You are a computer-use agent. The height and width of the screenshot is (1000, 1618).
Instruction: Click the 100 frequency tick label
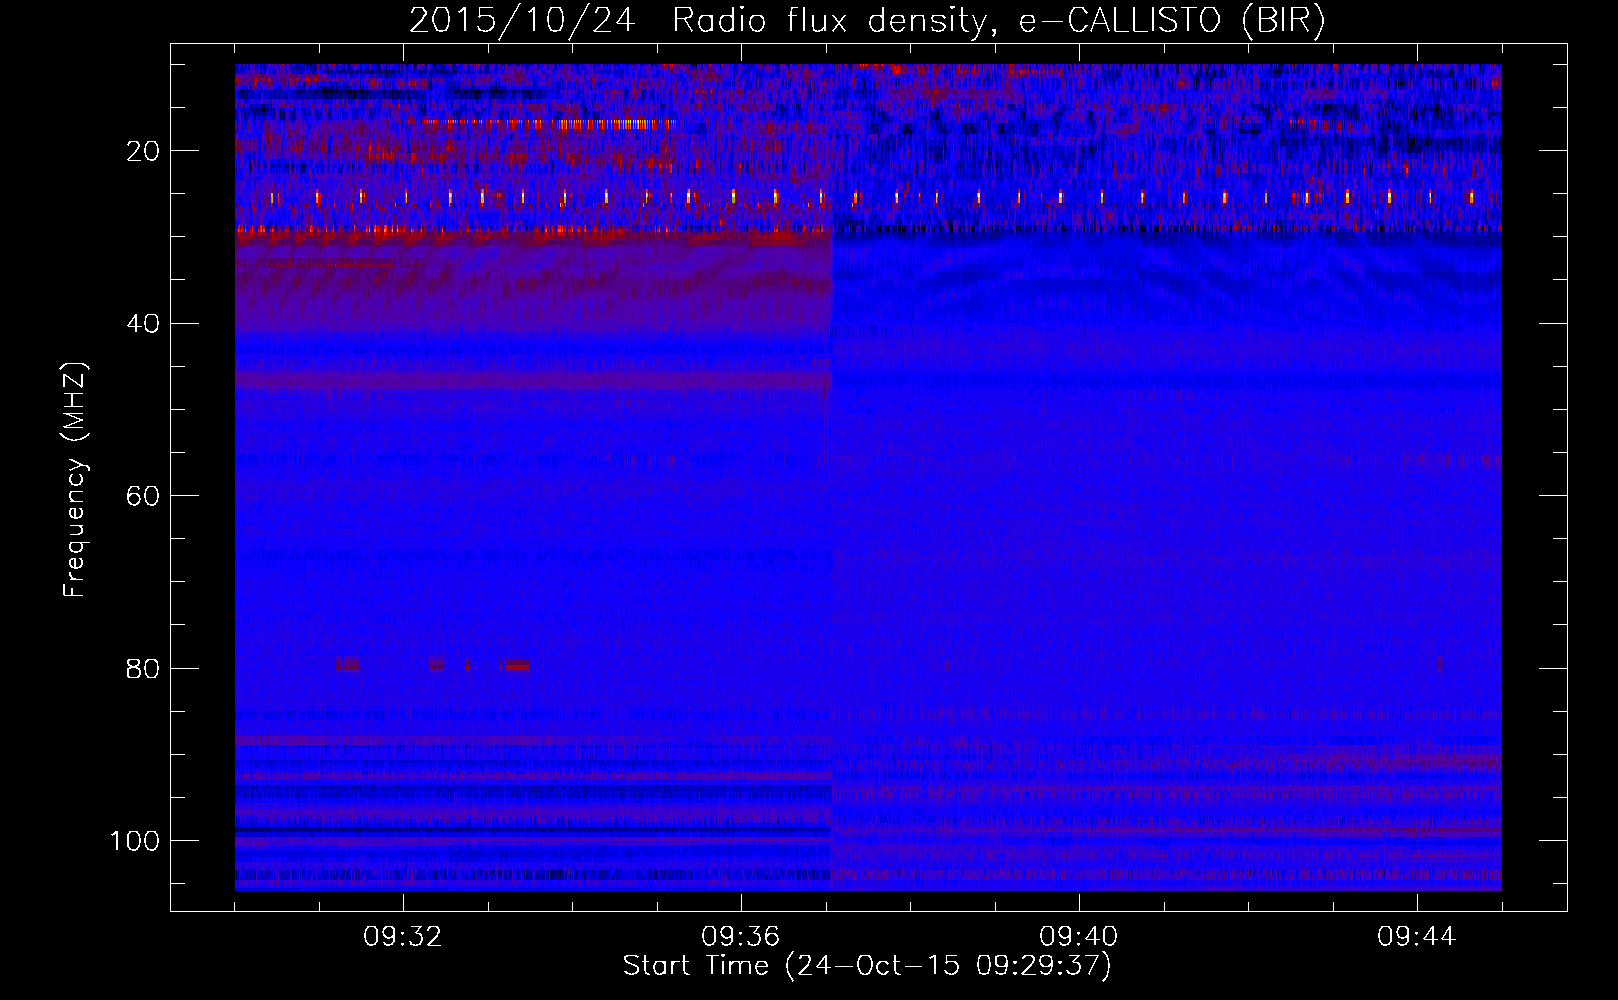coord(135,841)
